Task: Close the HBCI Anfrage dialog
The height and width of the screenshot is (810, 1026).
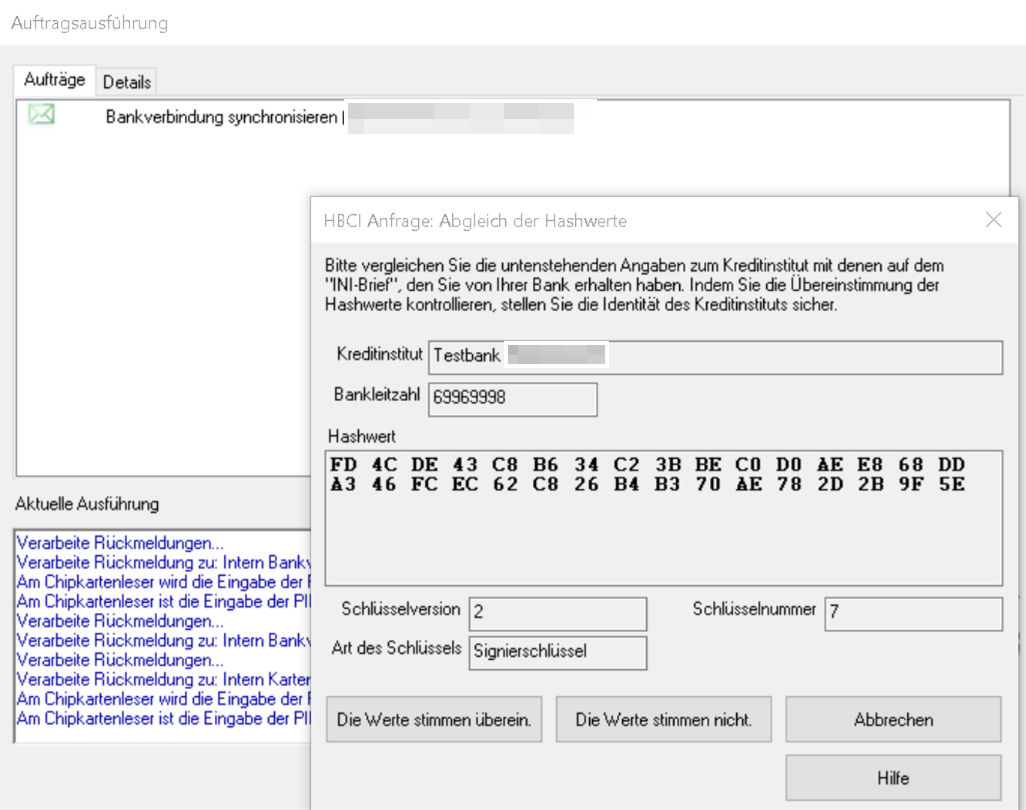Action: pyautogui.click(x=993, y=220)
